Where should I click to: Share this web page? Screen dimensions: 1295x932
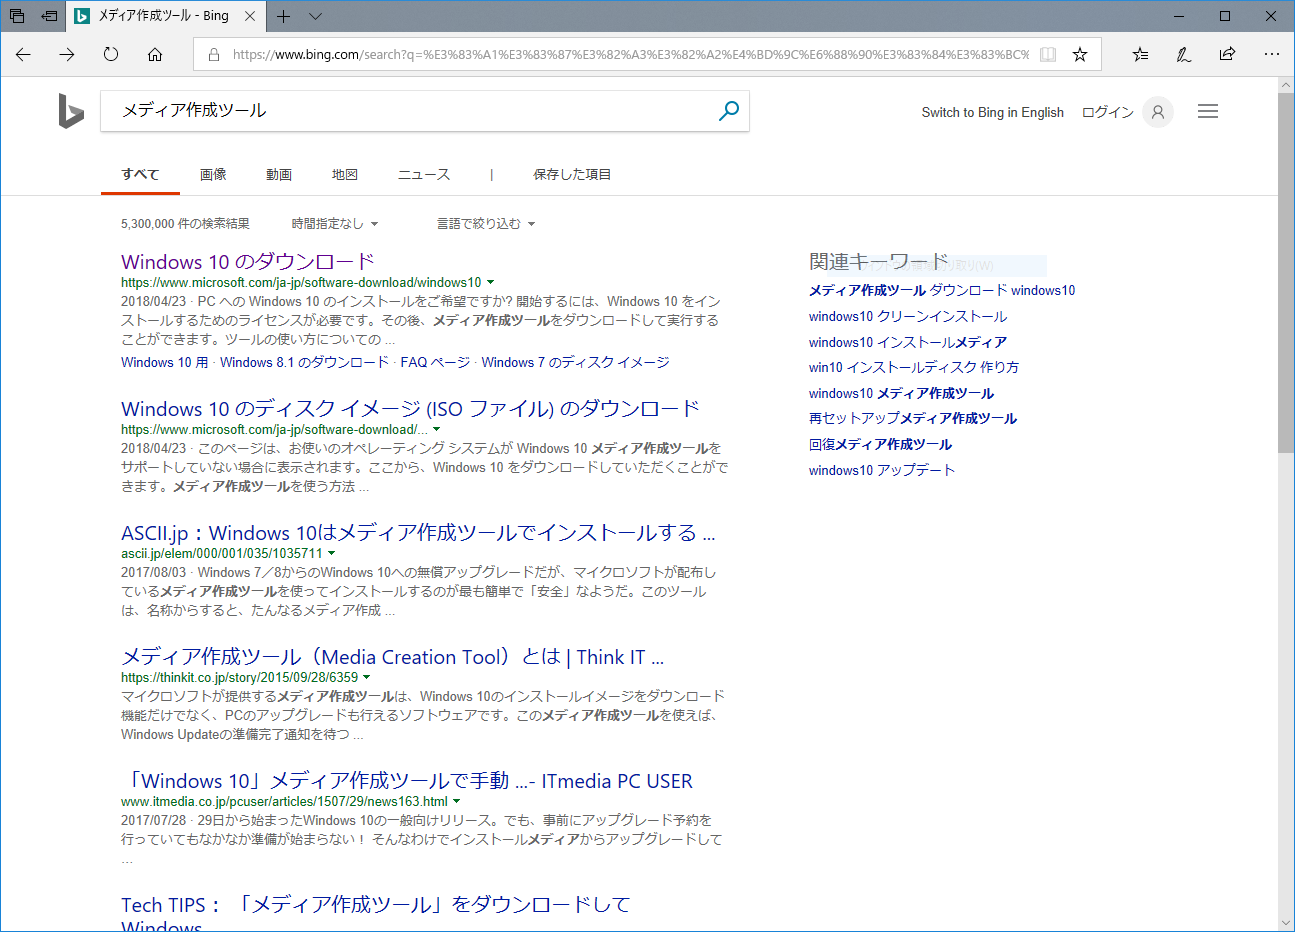tap(1227, 54)
